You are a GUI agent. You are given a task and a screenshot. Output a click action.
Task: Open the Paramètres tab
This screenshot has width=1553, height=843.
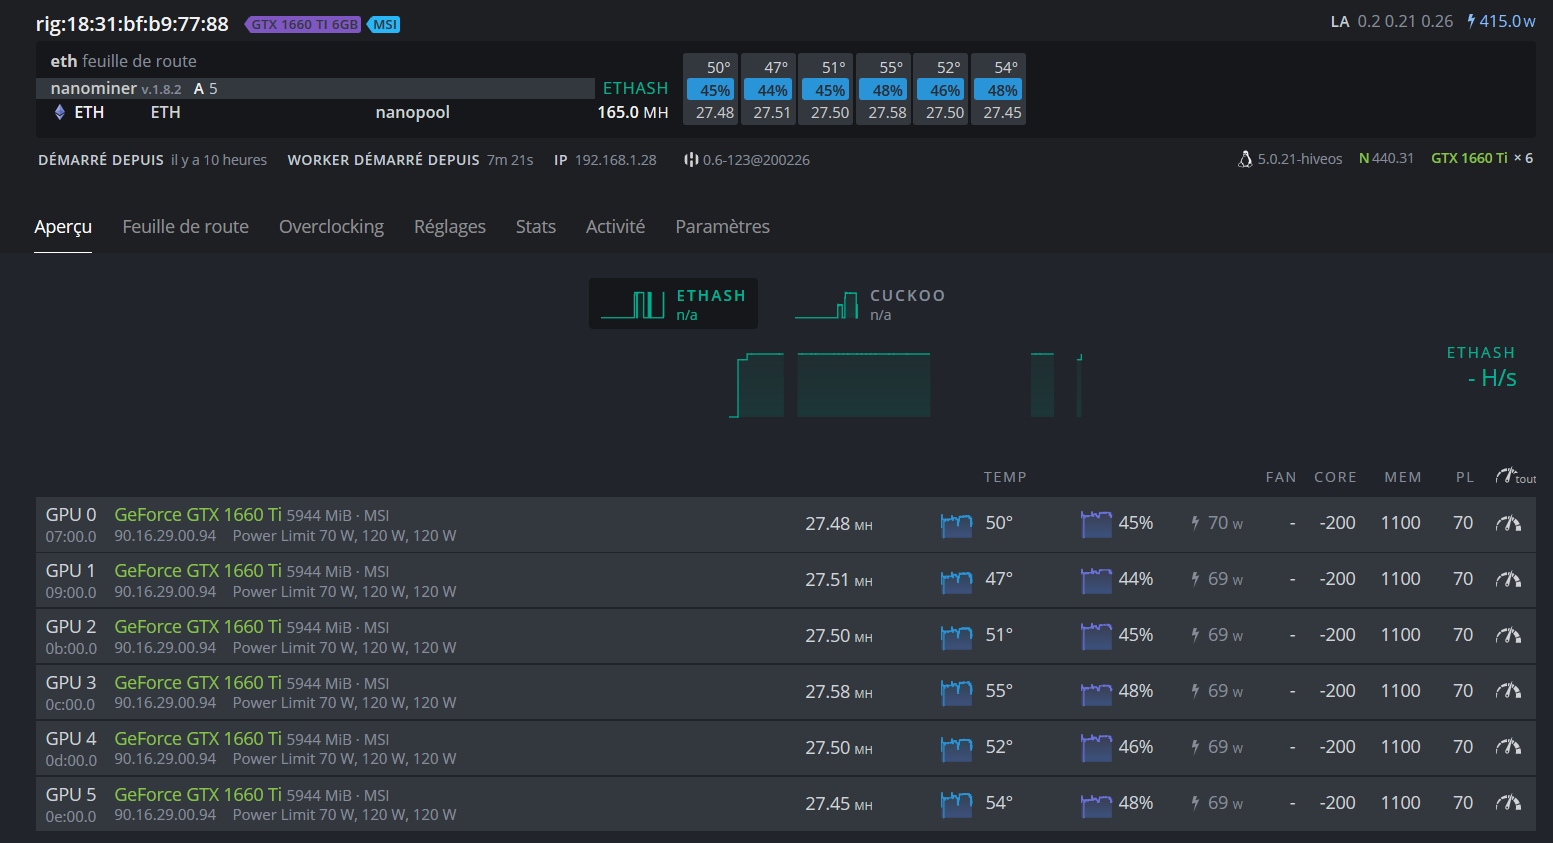point(722,227)
